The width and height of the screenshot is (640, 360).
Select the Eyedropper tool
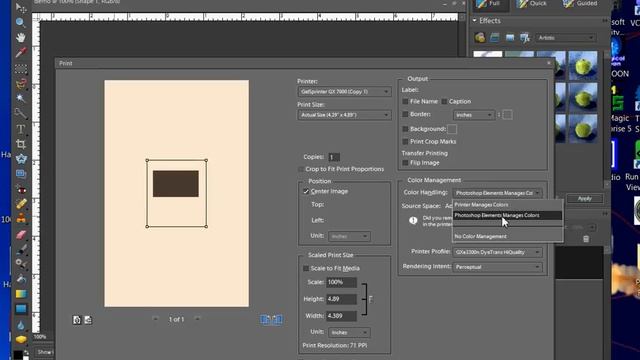(x=20, y=53)
